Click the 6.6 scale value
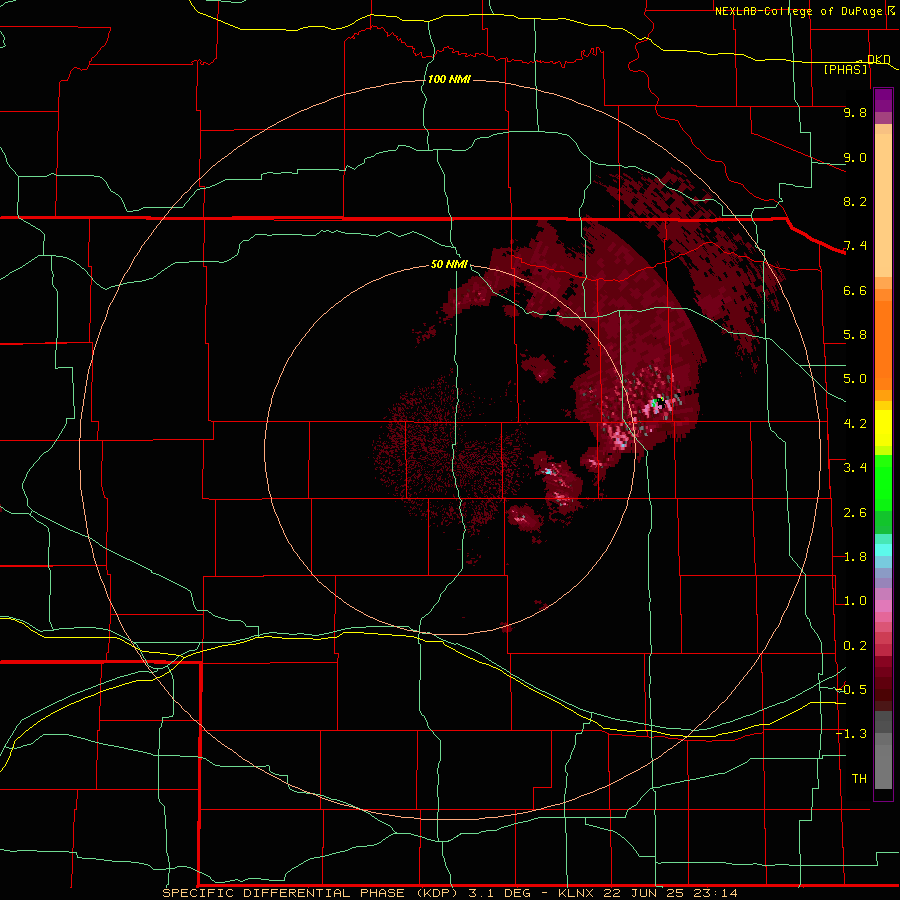900x900 pixels. point(855,290)
